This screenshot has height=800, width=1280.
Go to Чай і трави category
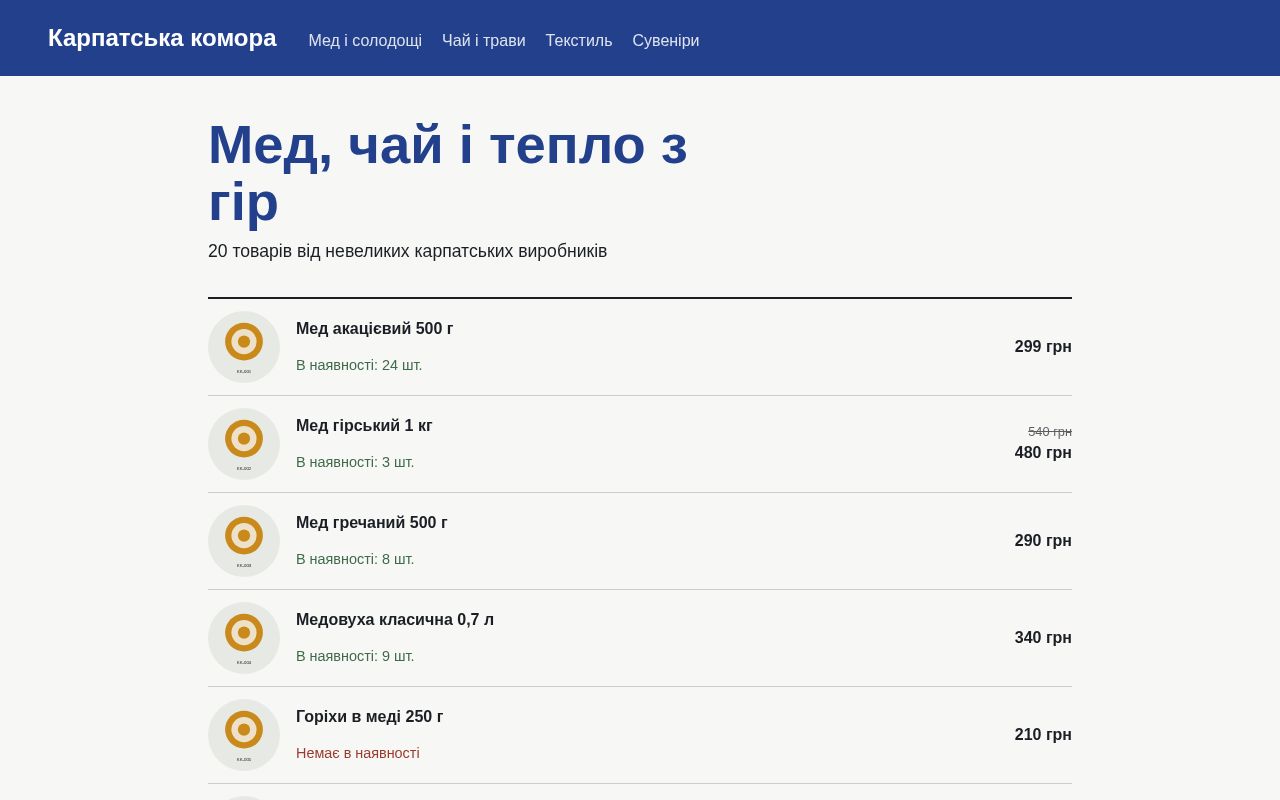click(484, 41)
